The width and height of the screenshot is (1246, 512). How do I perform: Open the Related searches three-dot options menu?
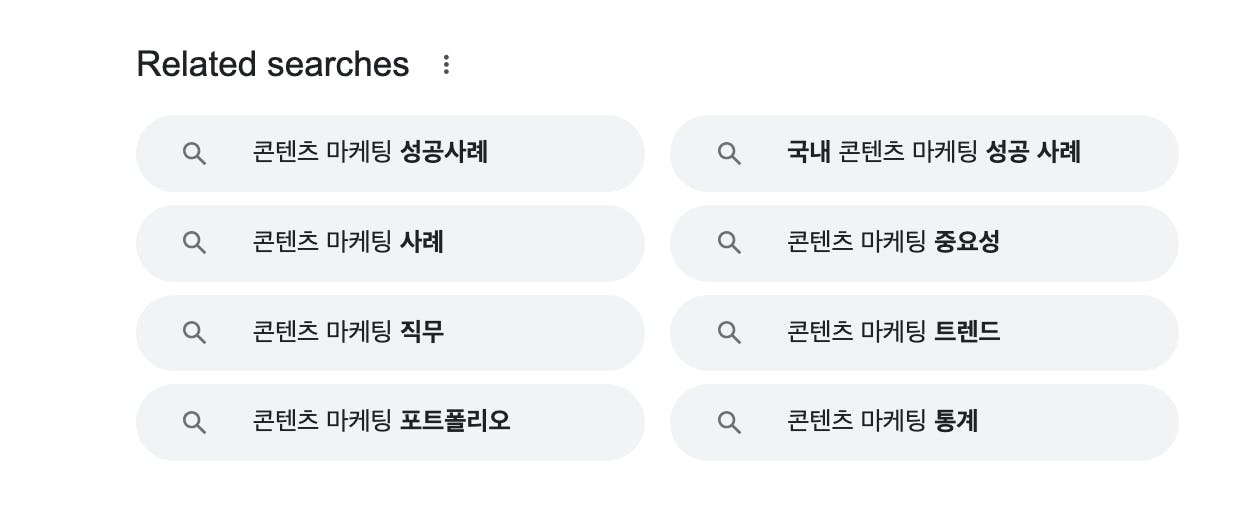(x=446, y=65)
